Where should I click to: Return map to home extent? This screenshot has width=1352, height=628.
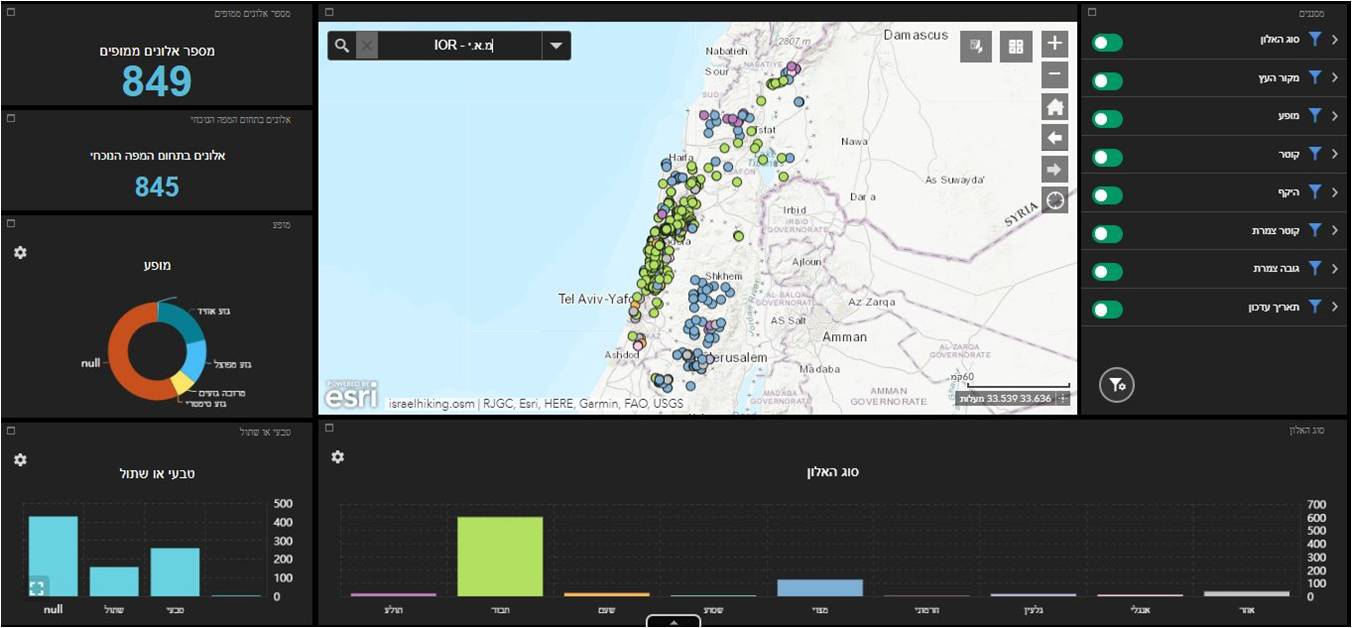click(1055, 106)
